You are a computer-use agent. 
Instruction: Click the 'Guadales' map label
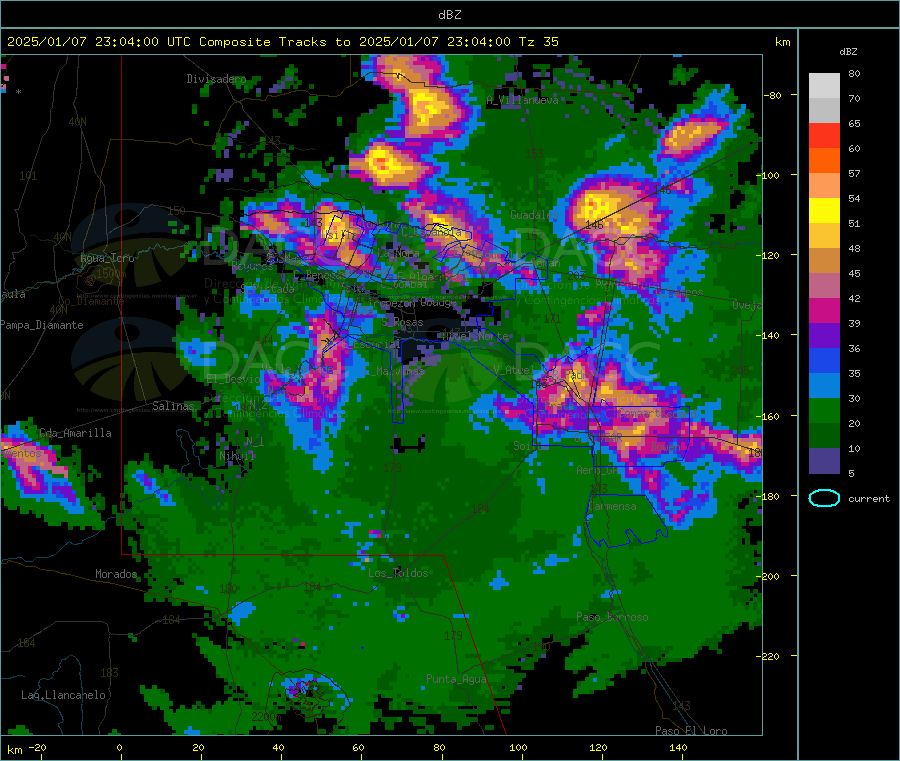click(534, 215)
